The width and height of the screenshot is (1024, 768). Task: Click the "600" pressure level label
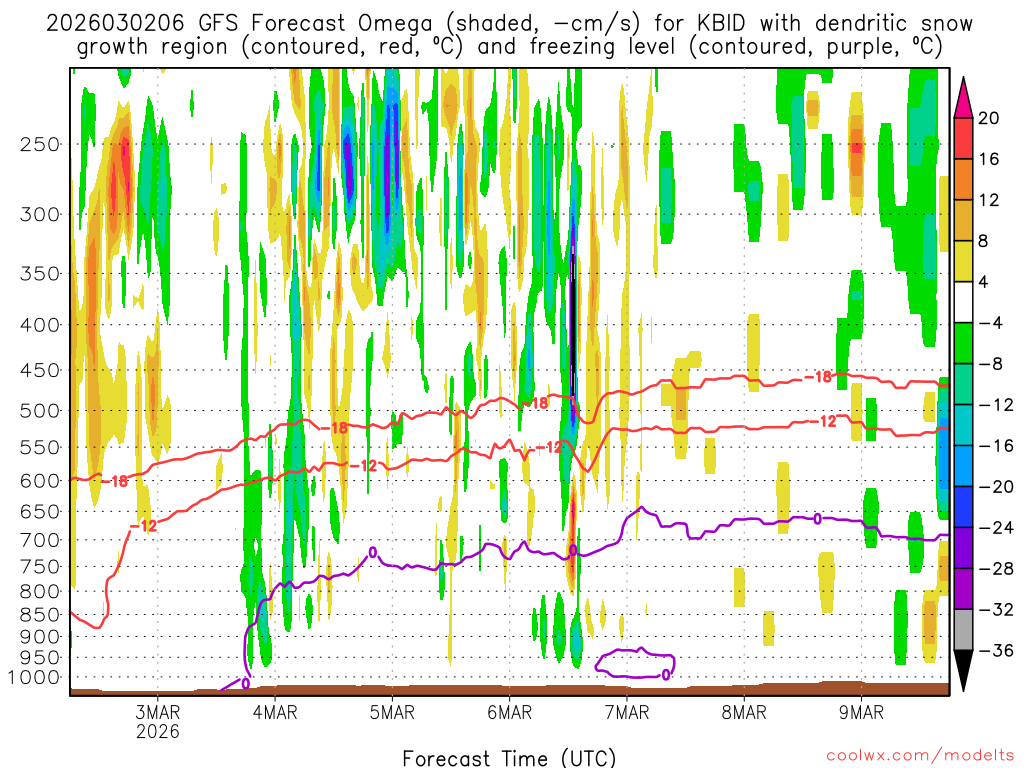40,481
